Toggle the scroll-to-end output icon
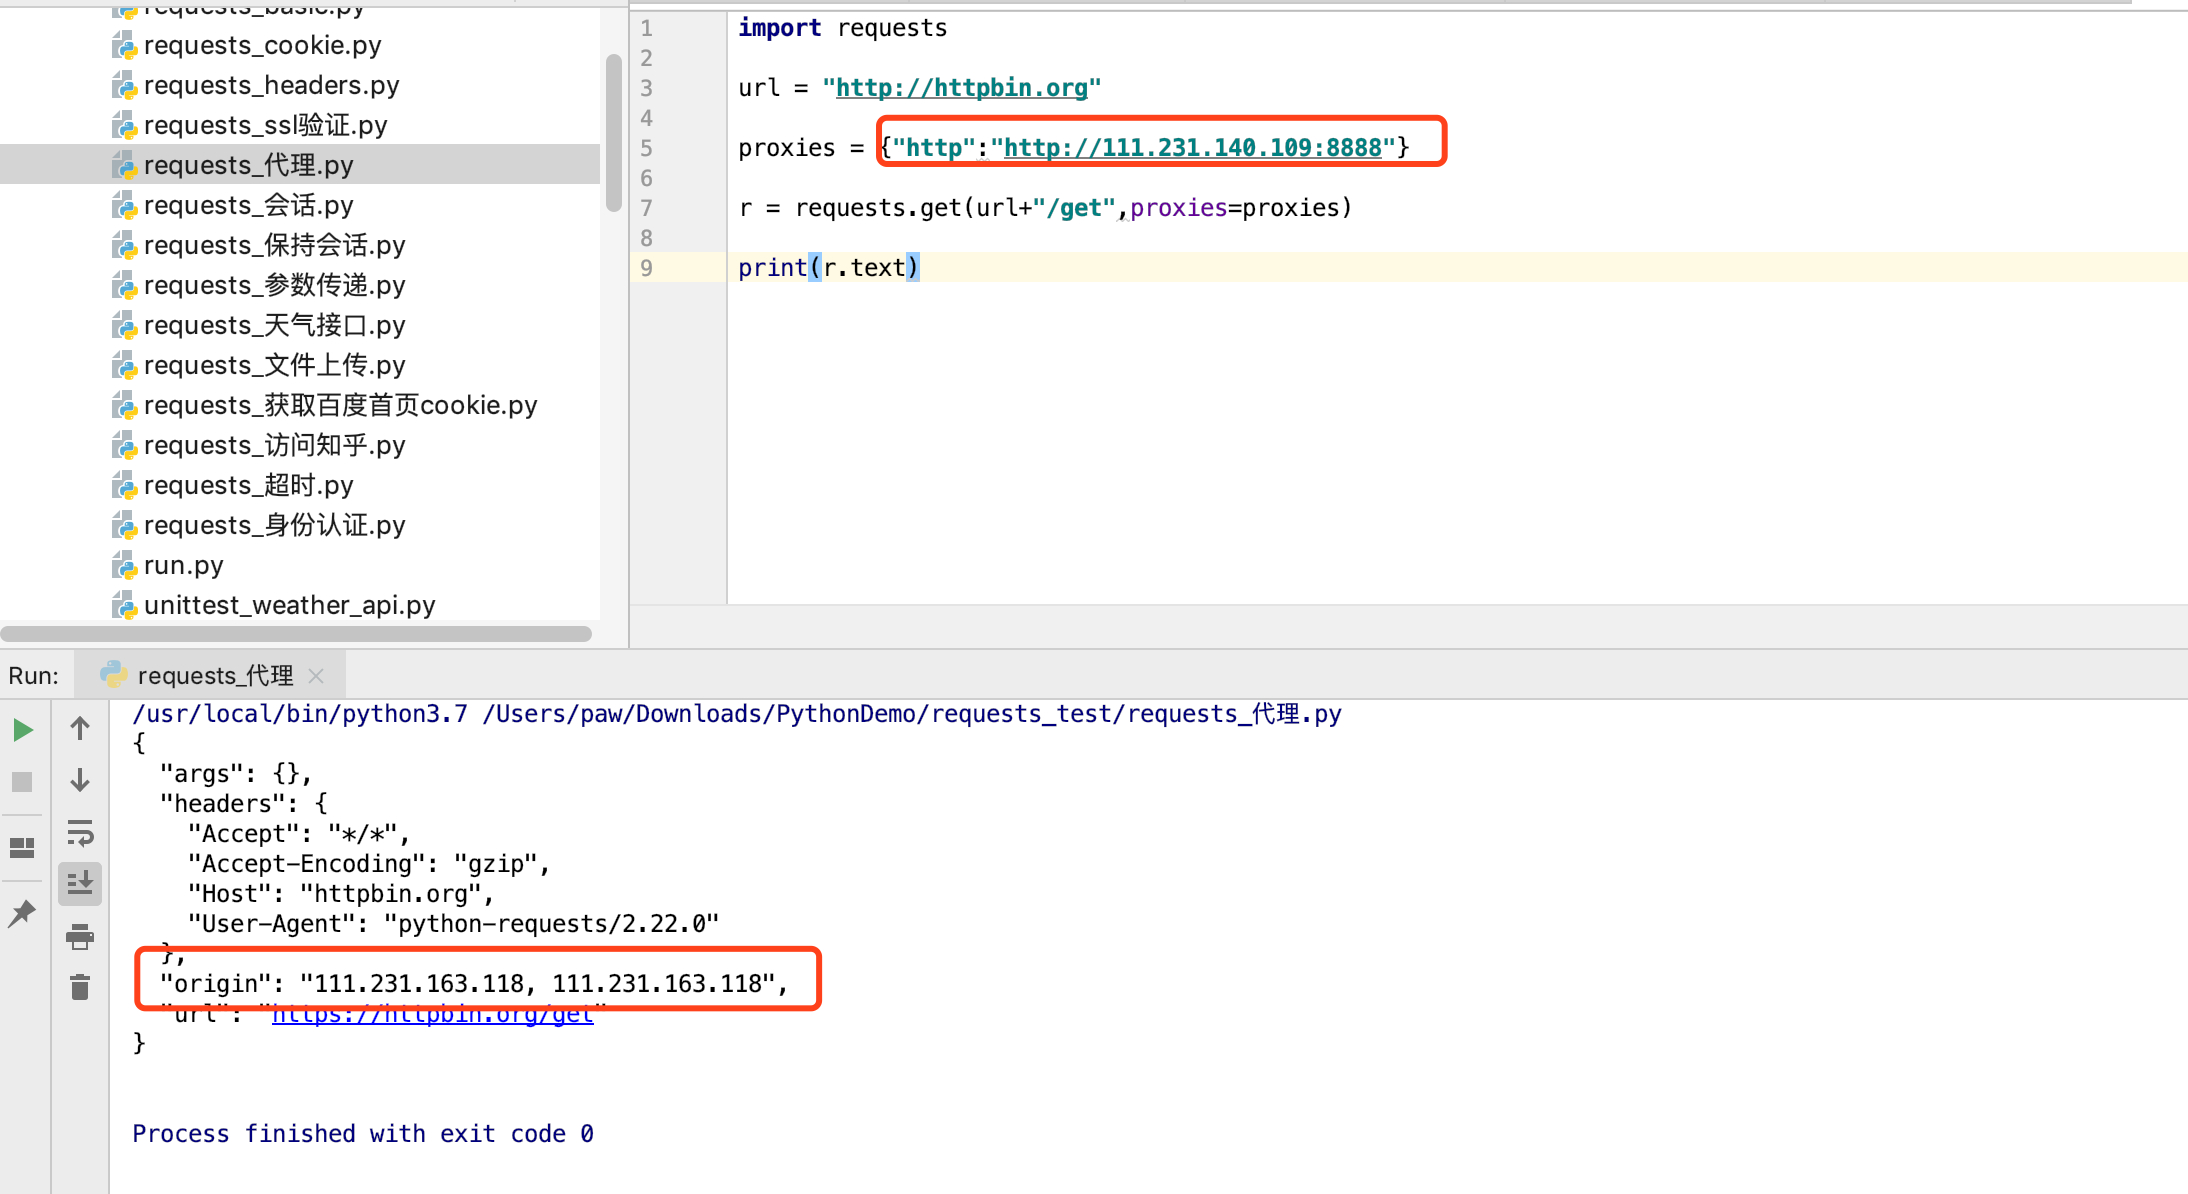 (x=80, y=884)
